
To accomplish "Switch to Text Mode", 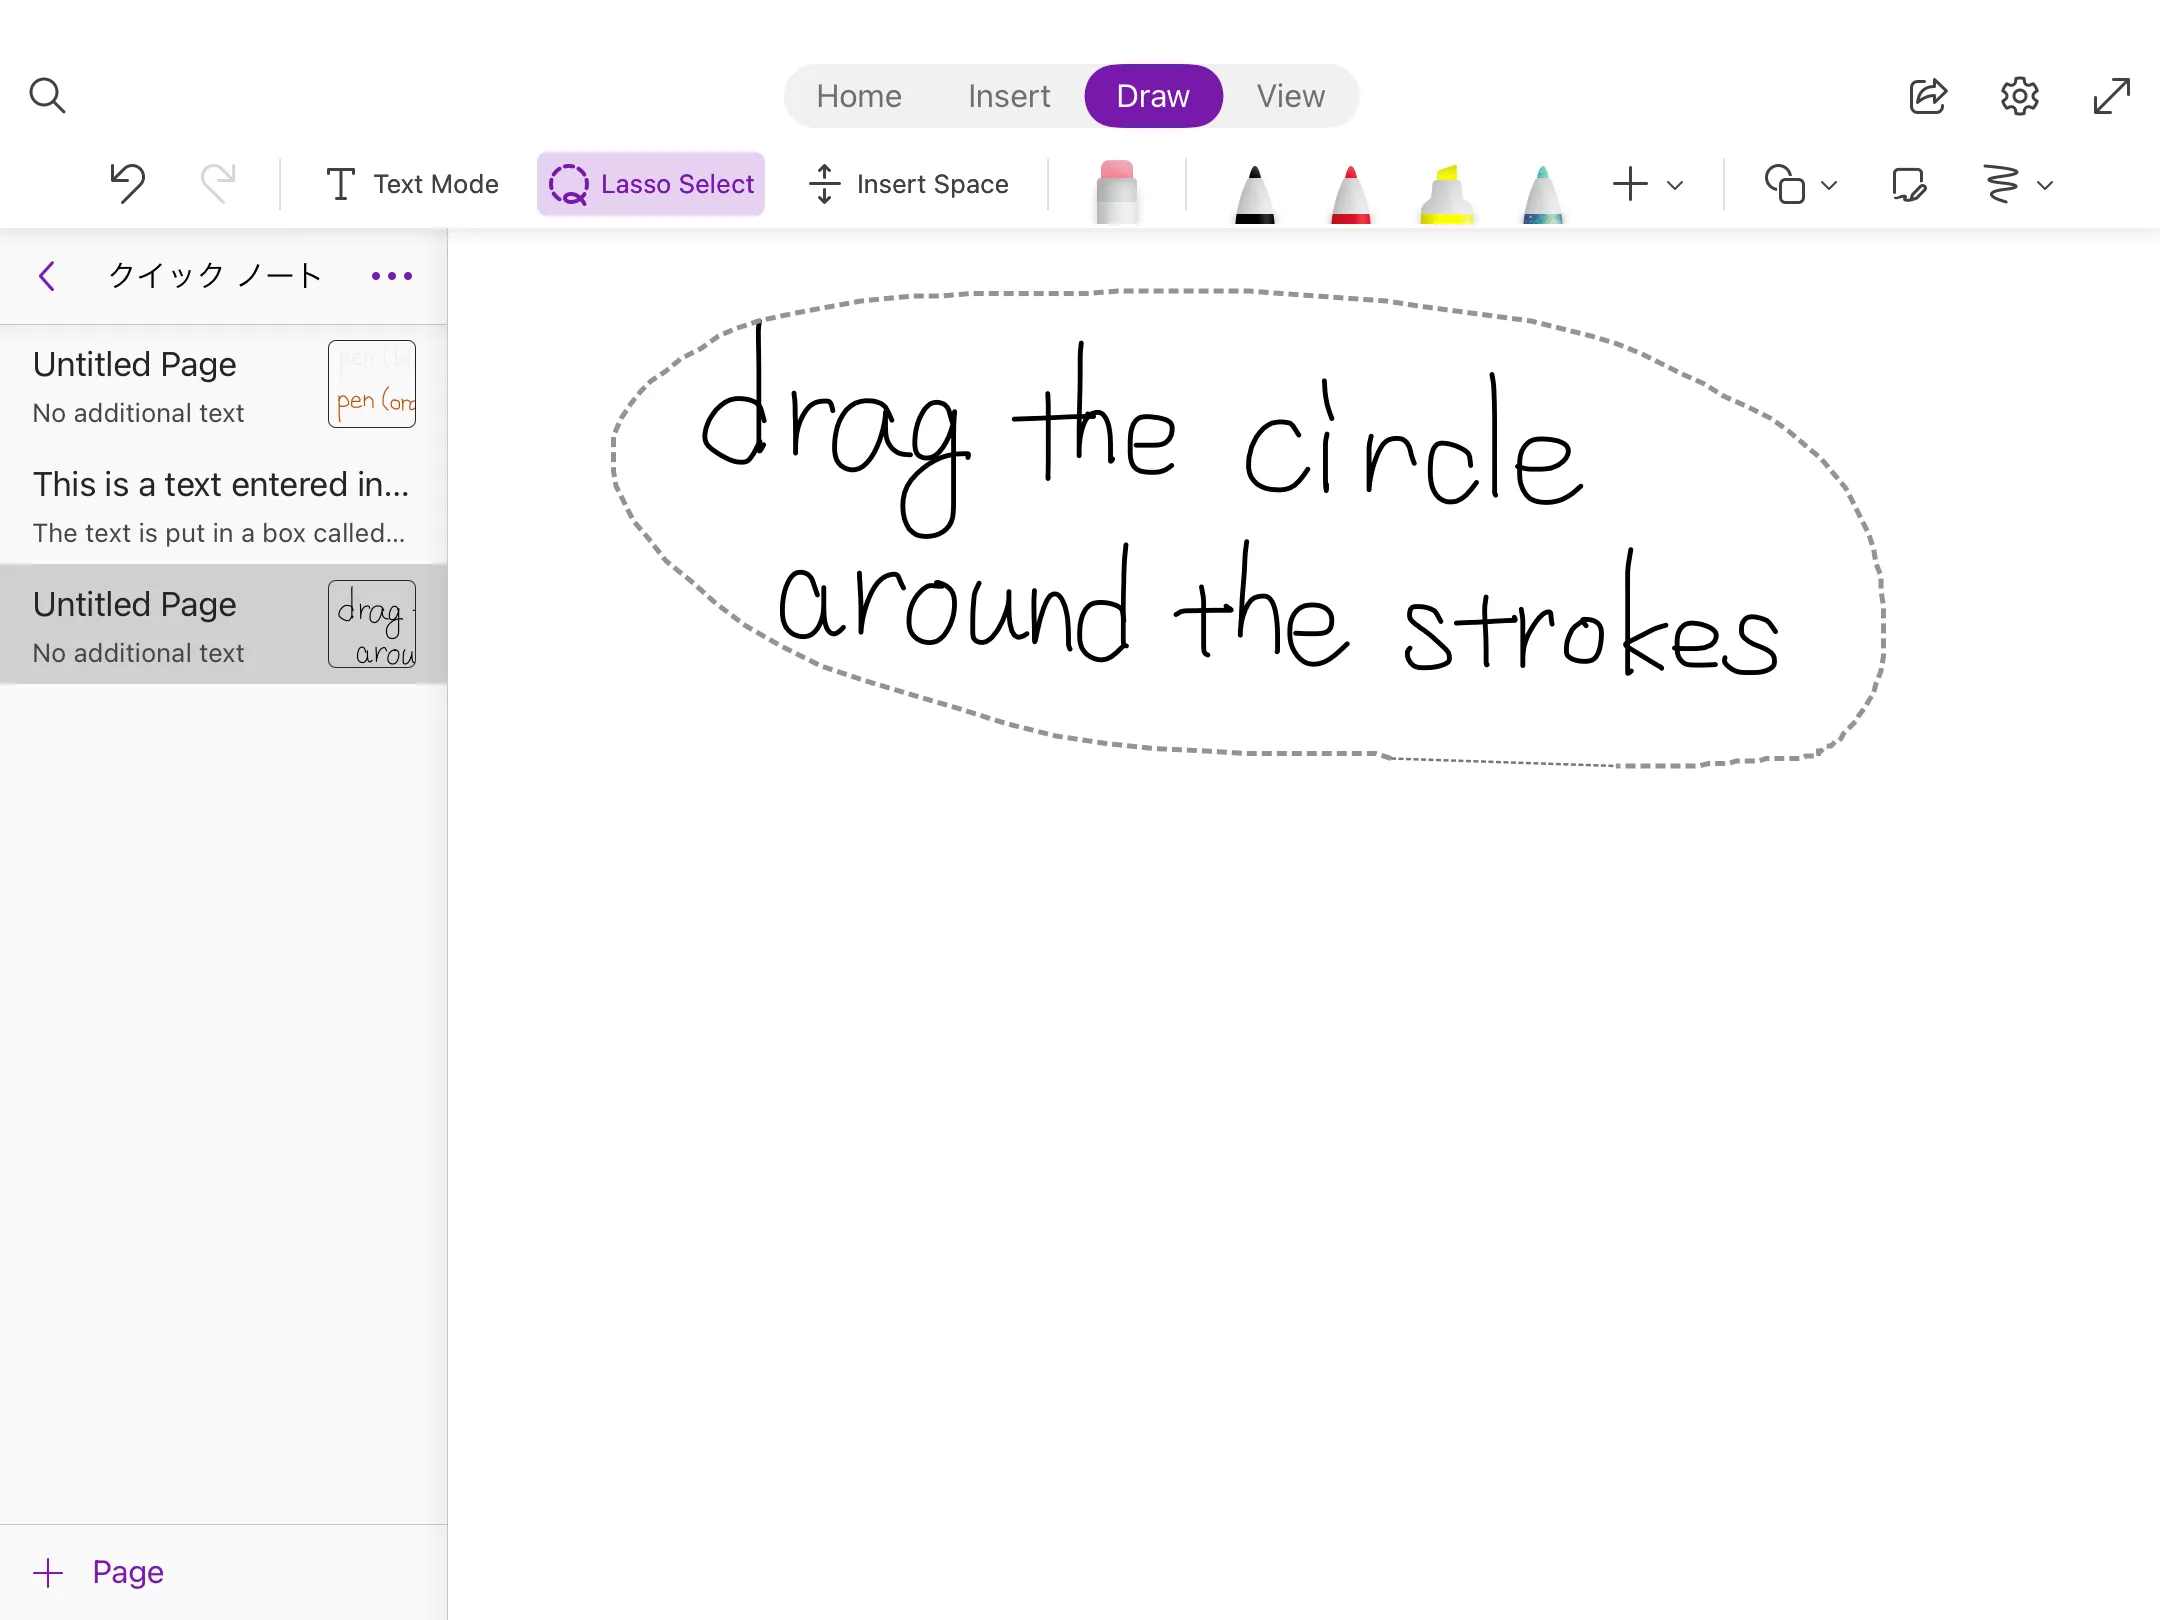I will tap(412, 184).
